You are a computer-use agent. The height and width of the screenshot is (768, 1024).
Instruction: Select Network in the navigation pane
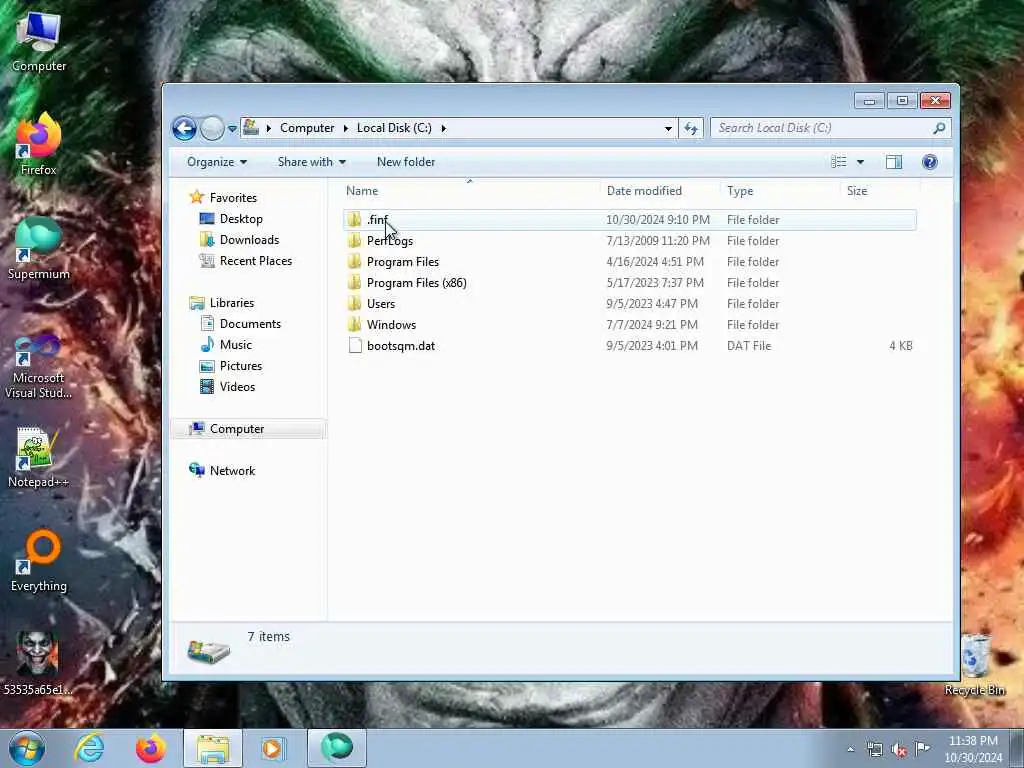[x=232, y=470]
